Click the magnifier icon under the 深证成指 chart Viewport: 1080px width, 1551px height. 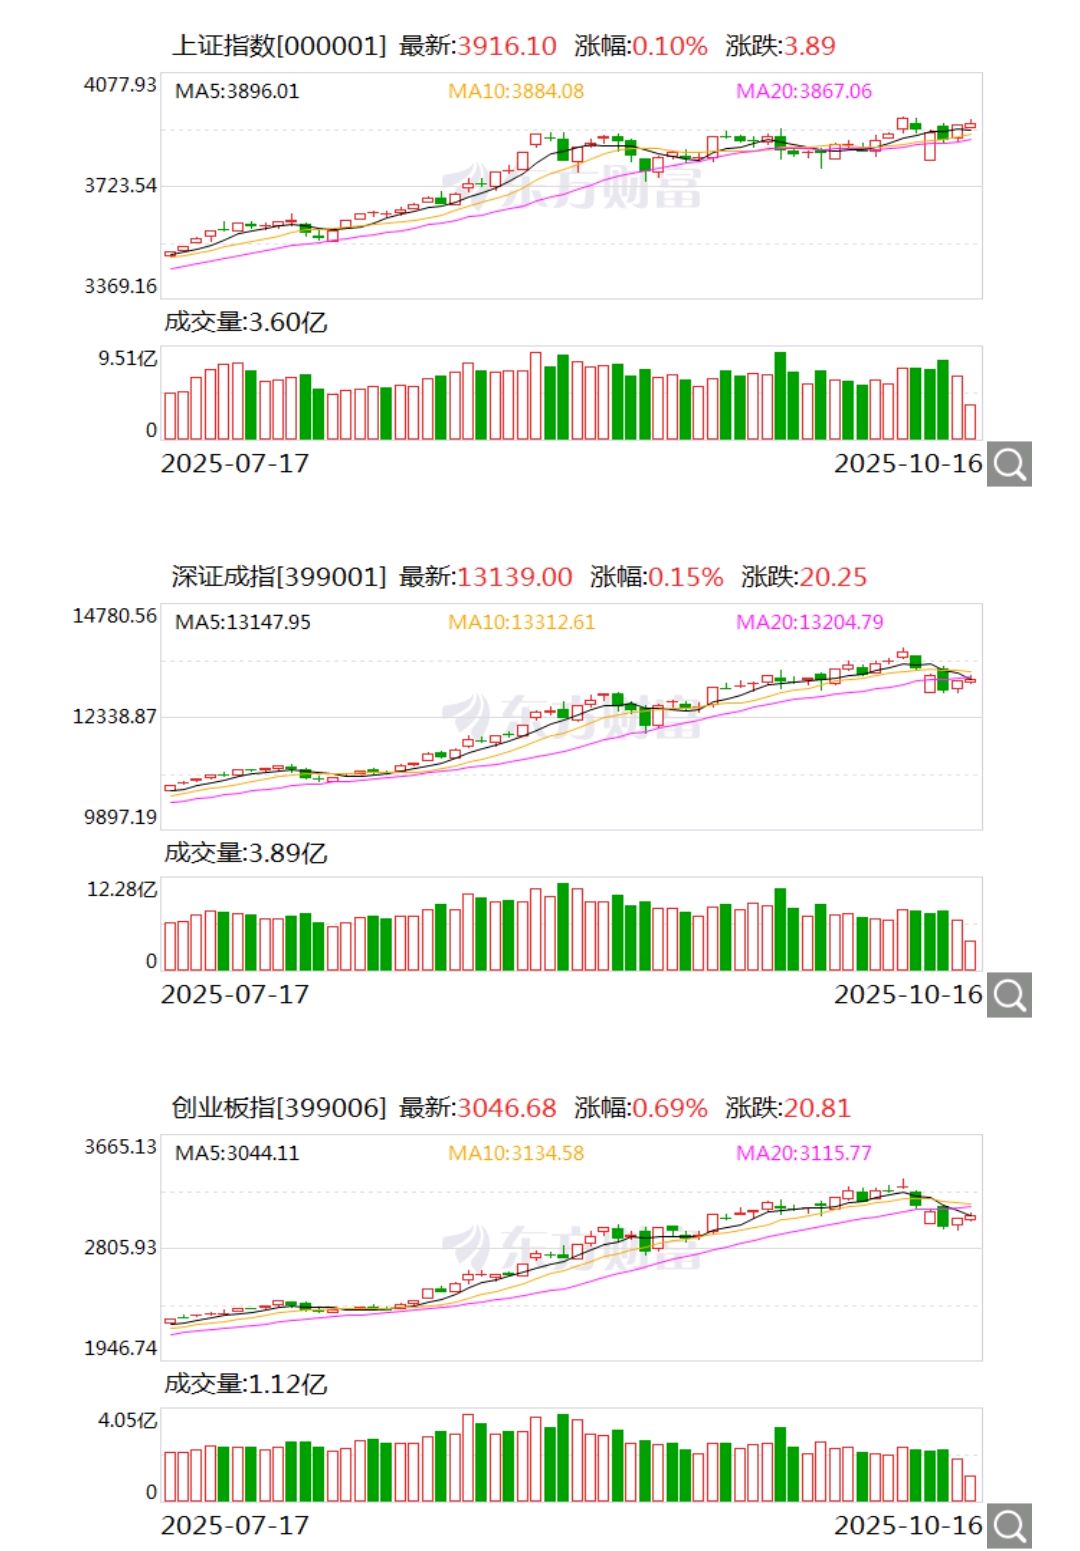click(x=1010, y=994)
